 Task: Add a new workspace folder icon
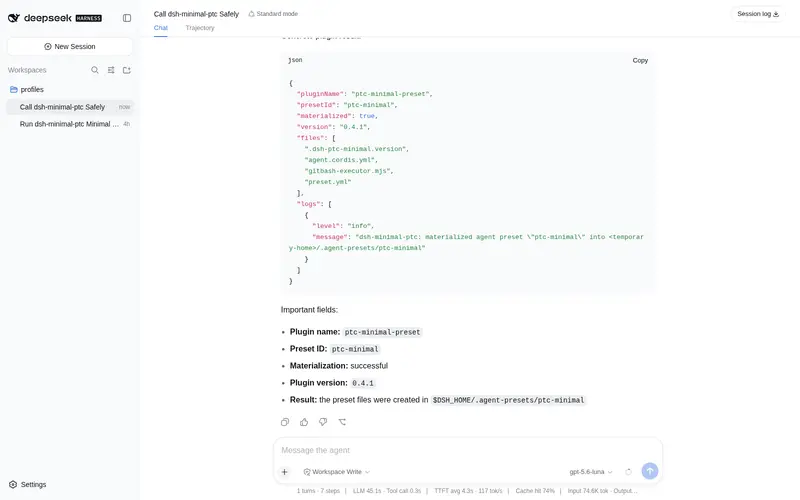(x=127, y=70)
